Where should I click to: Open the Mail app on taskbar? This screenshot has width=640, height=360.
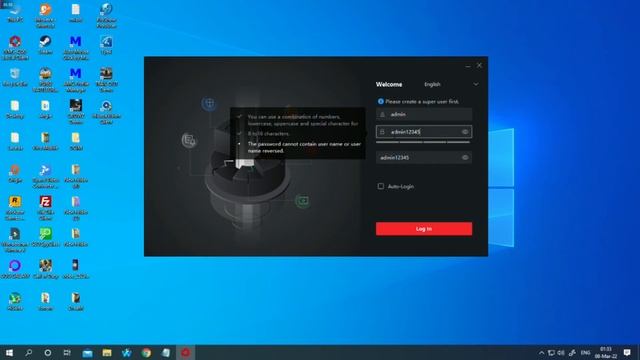(x=87, y=353)
